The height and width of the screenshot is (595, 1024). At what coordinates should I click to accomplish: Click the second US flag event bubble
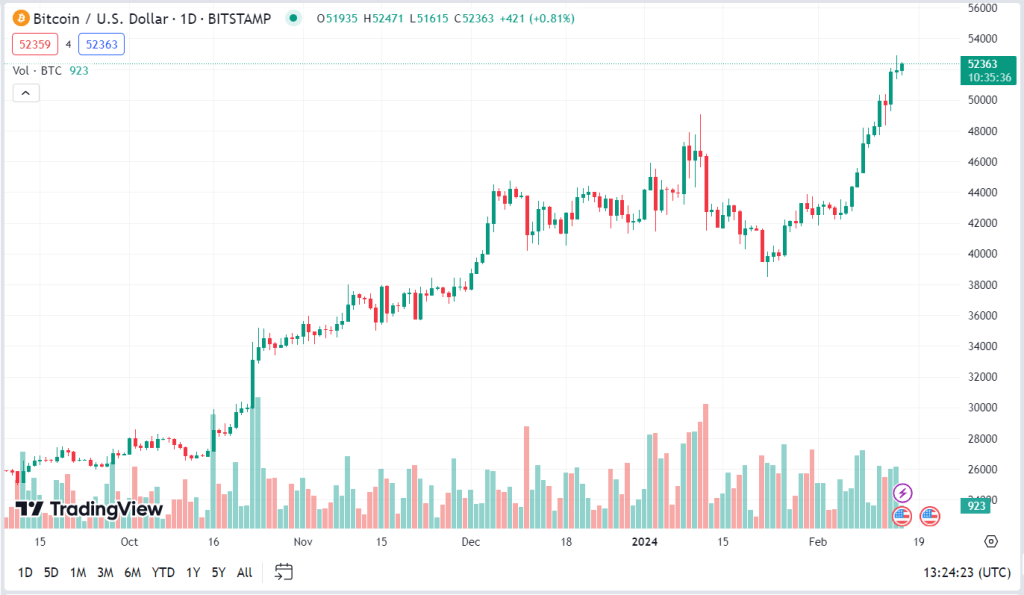[x=930, y=516]
